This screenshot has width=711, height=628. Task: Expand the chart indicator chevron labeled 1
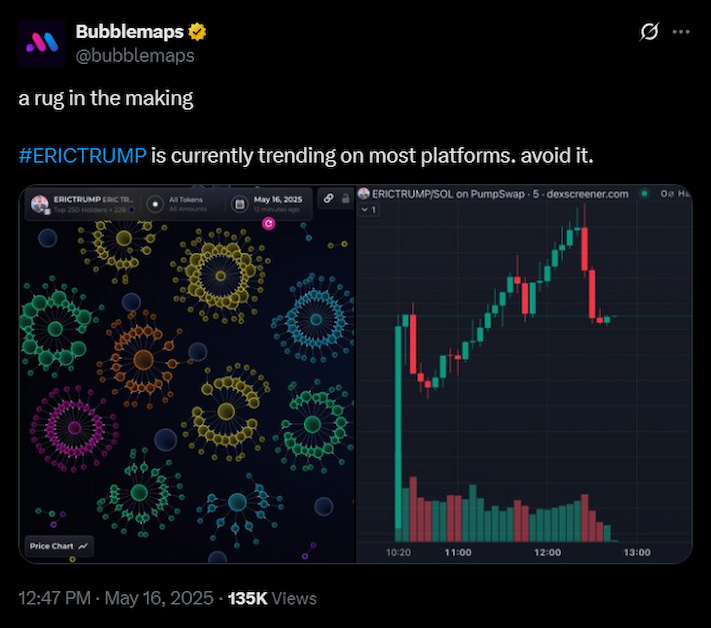[369, 210]
